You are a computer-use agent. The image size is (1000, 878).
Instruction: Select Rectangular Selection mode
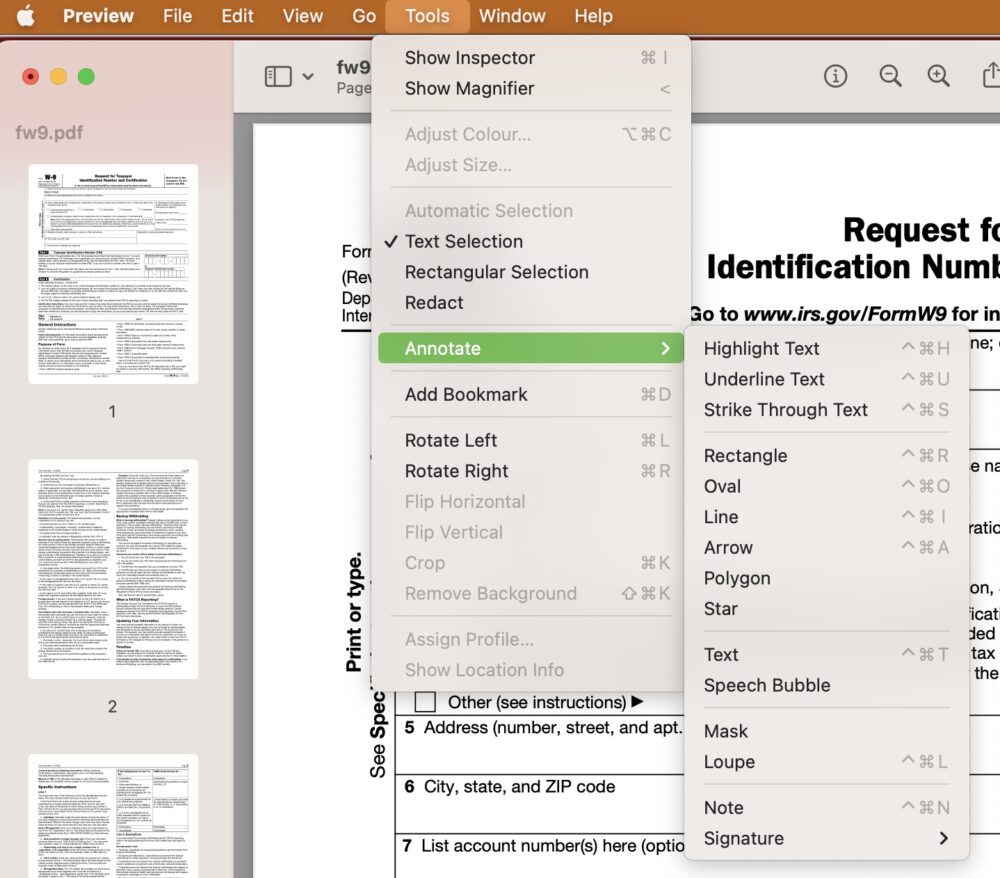(496, 272)
